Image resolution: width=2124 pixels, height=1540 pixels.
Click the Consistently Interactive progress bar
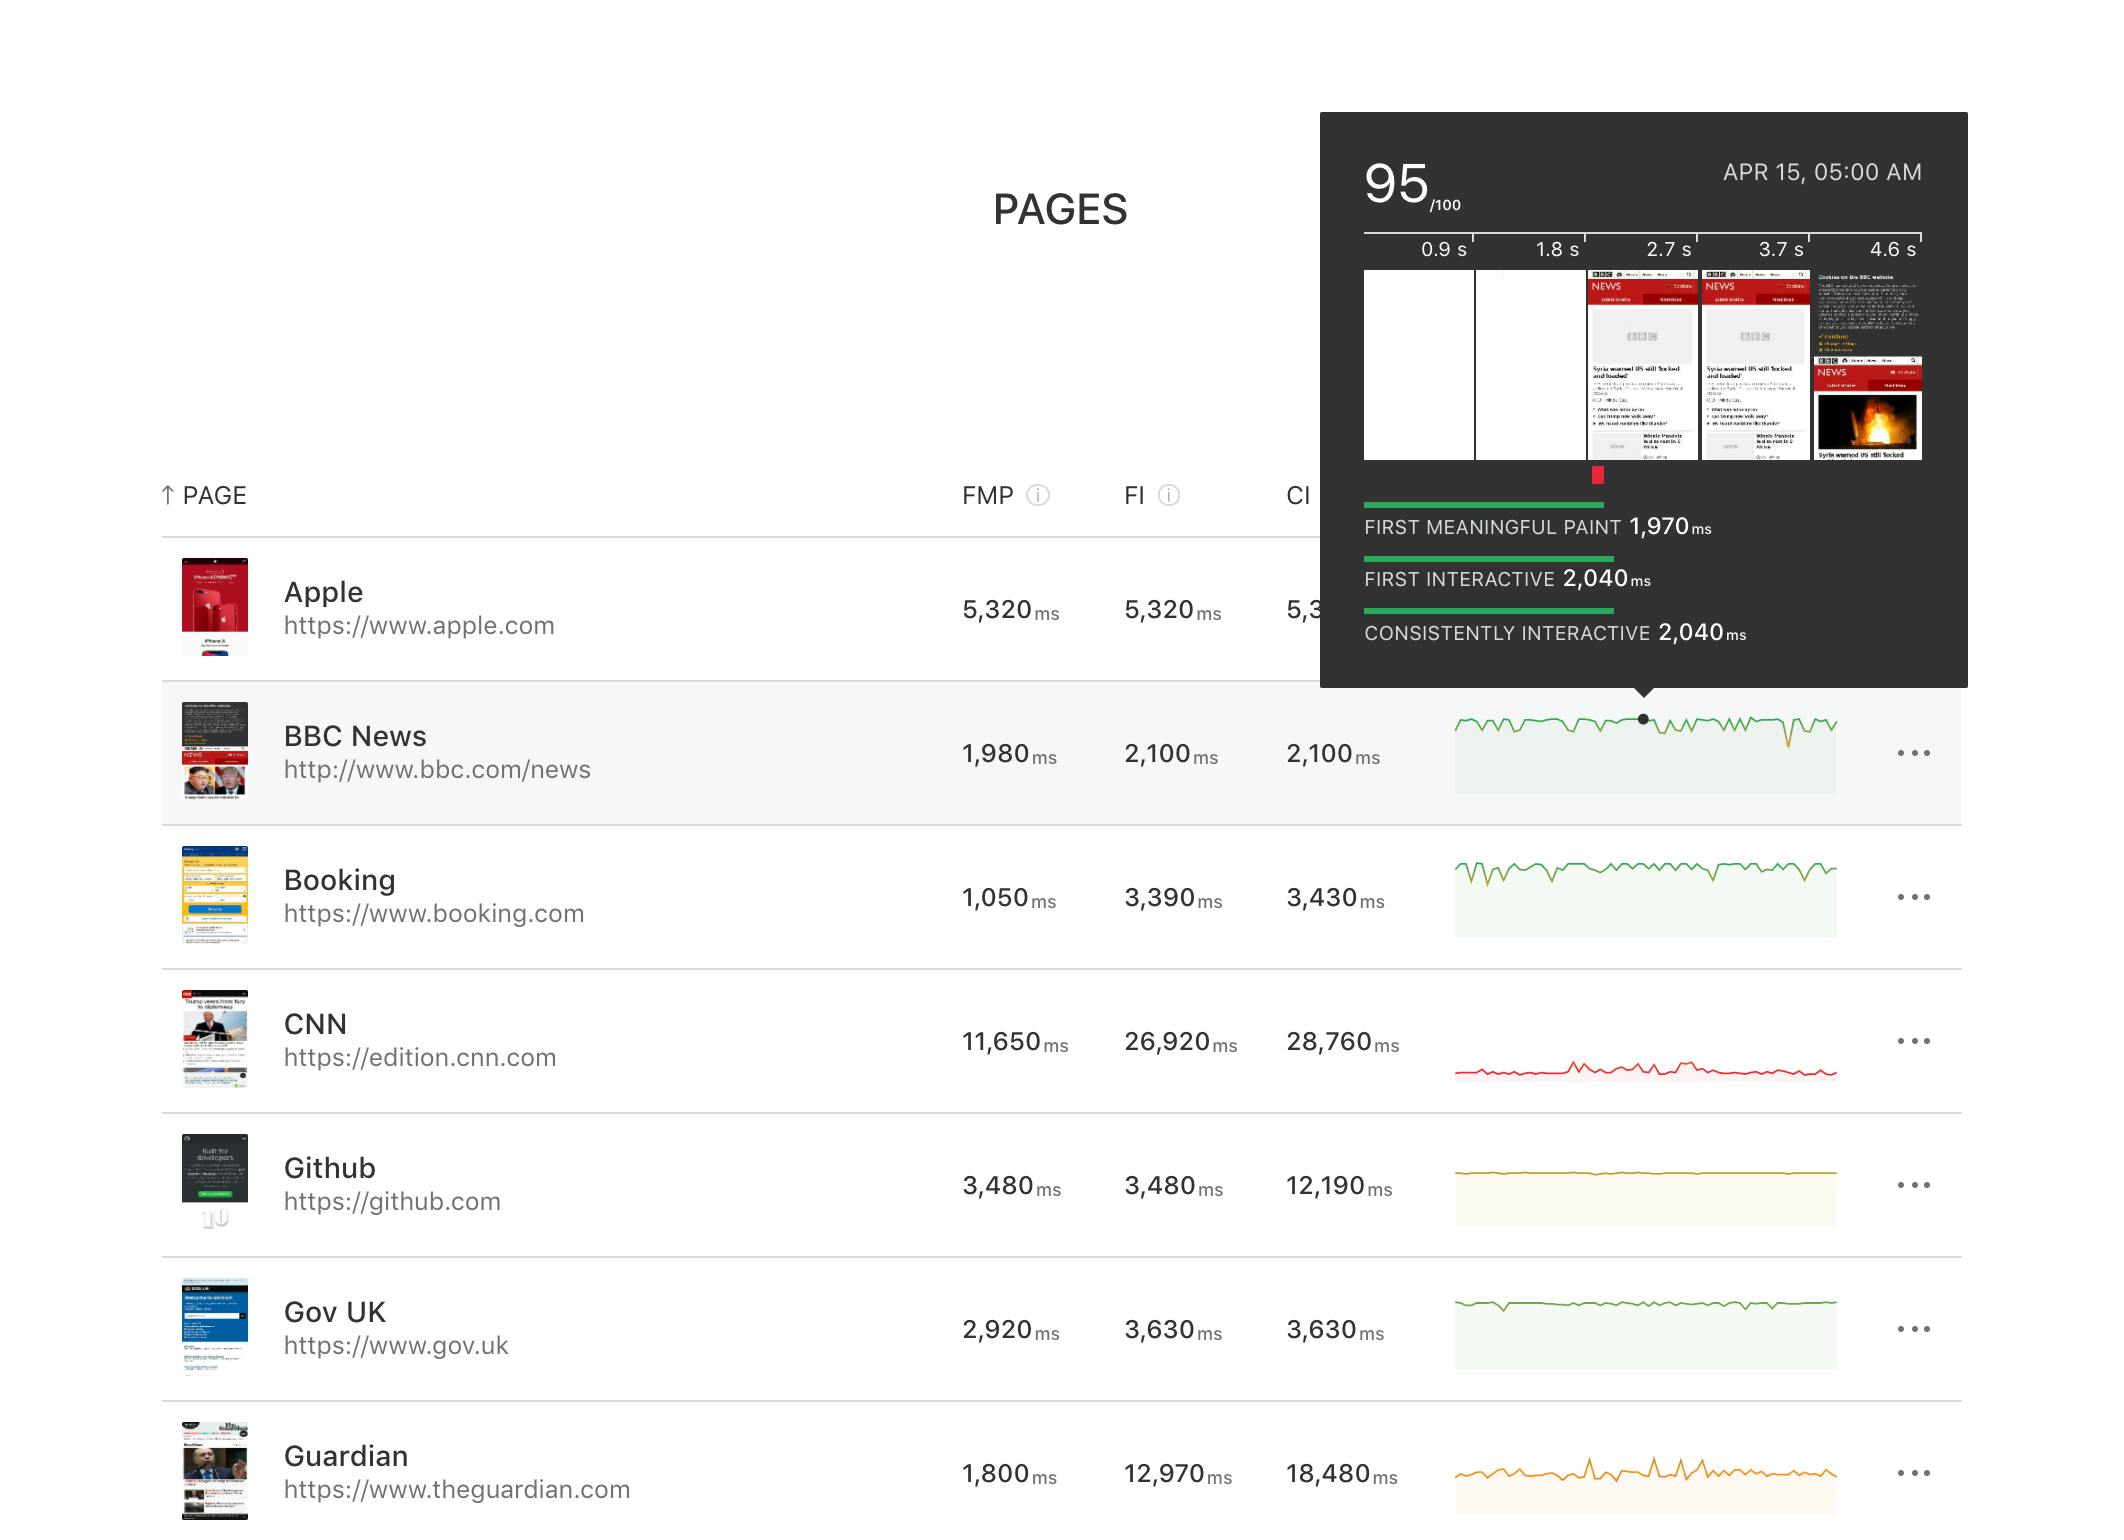pyautogui.click(x=1489, y=610)
